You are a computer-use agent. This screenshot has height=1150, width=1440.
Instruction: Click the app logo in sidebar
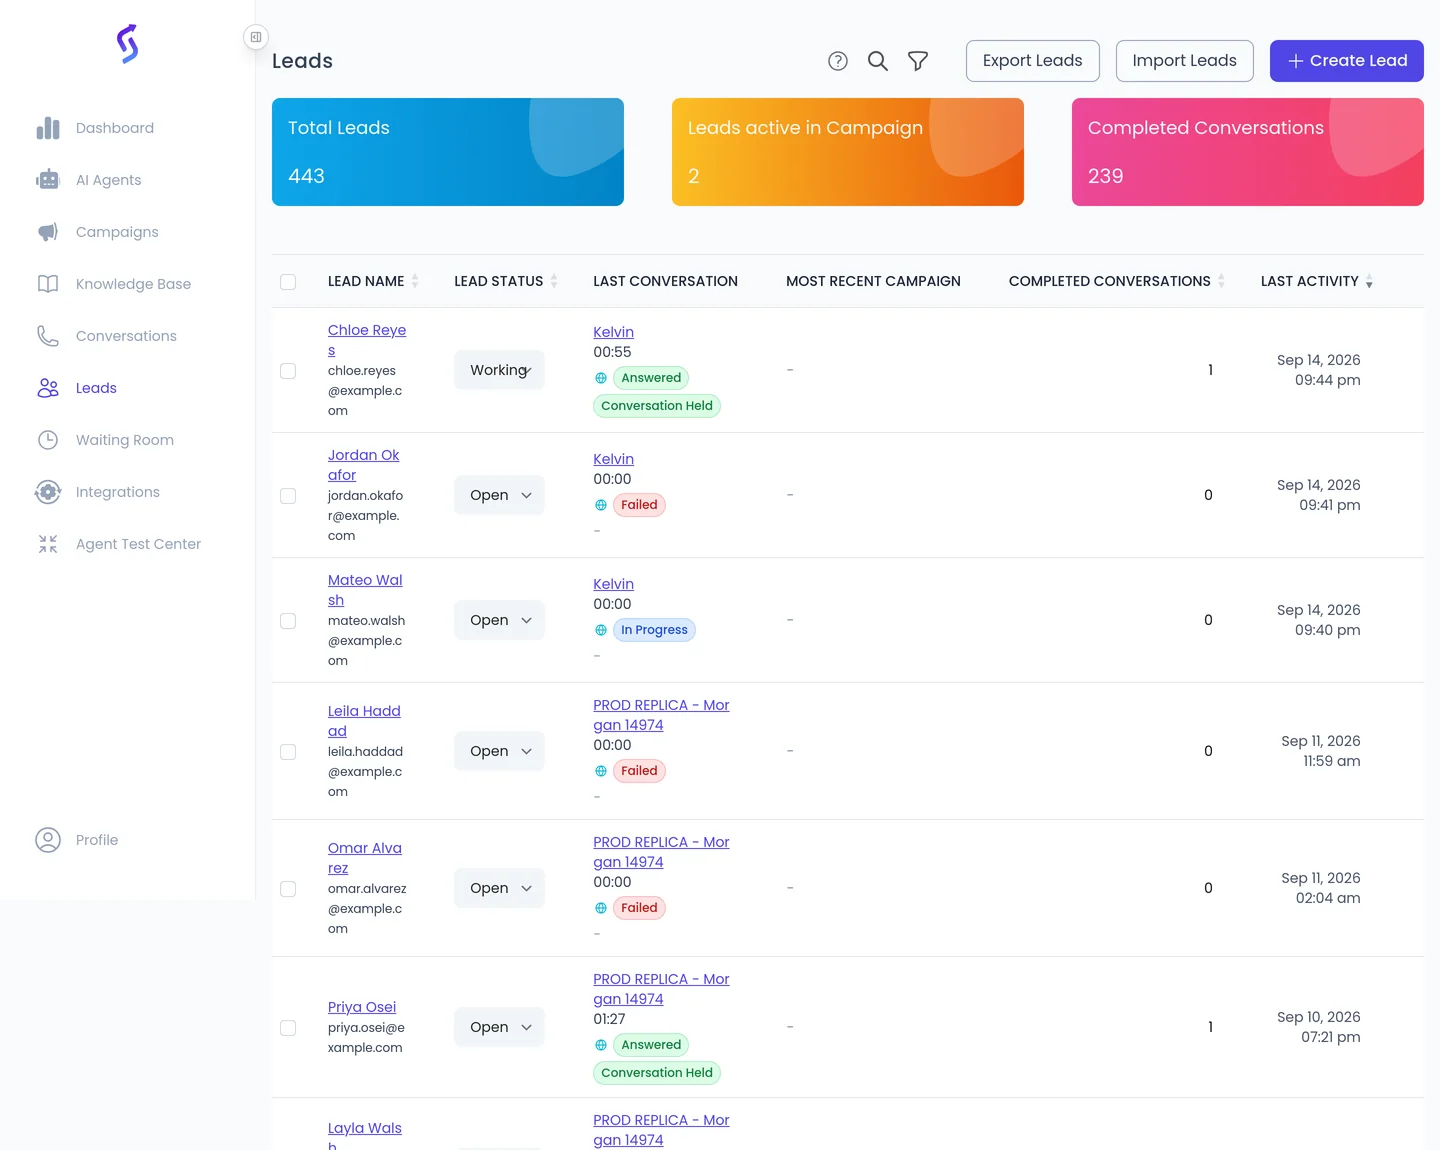[x=127, y=44]
